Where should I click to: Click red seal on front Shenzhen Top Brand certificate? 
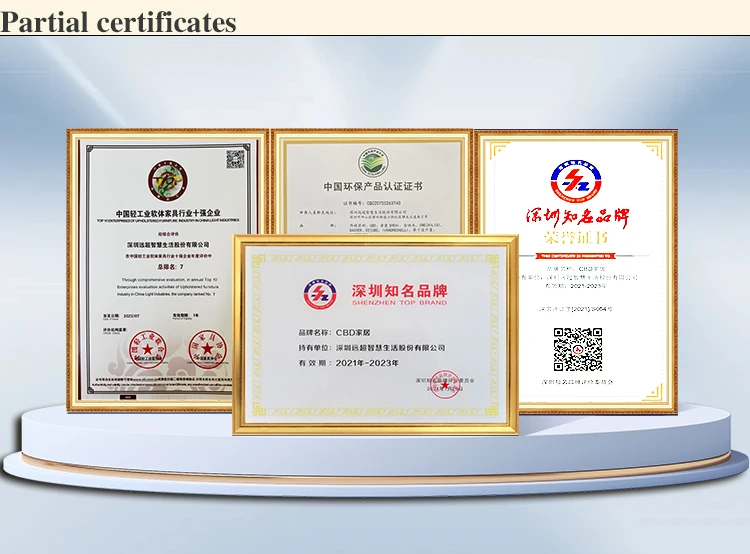445,384
